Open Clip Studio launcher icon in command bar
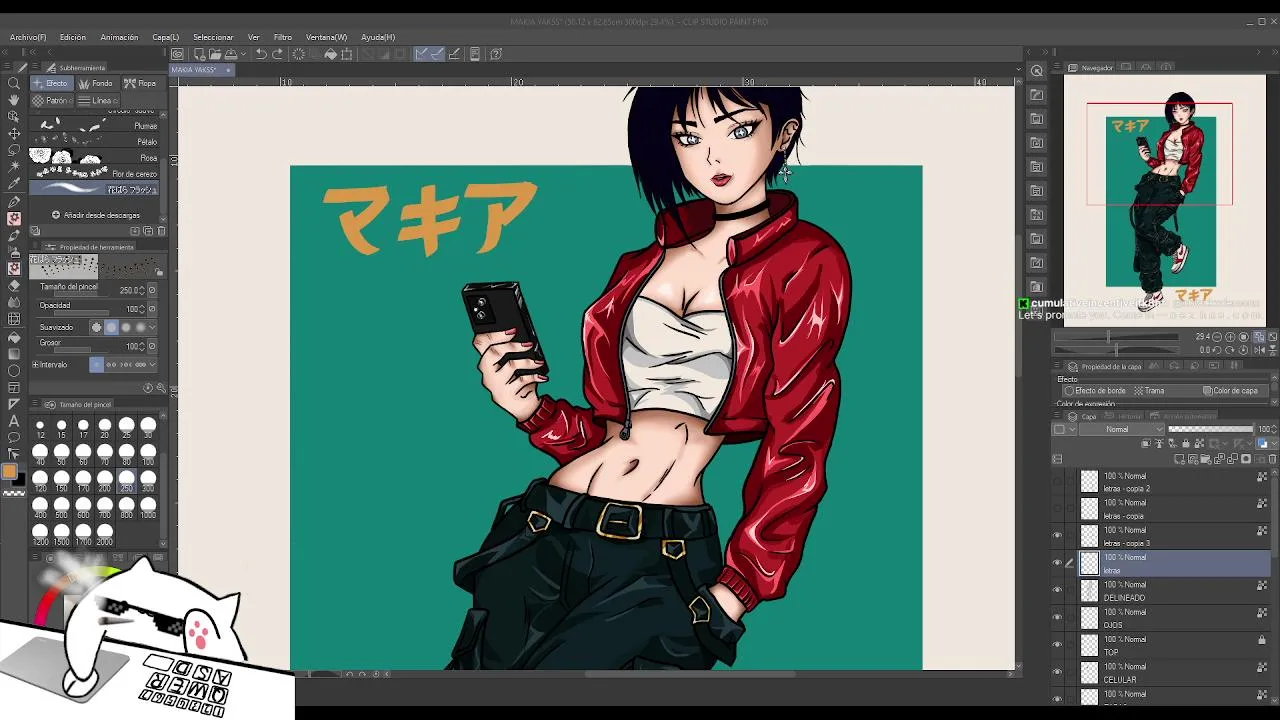1280x720 pixels. tap(177, 54)
